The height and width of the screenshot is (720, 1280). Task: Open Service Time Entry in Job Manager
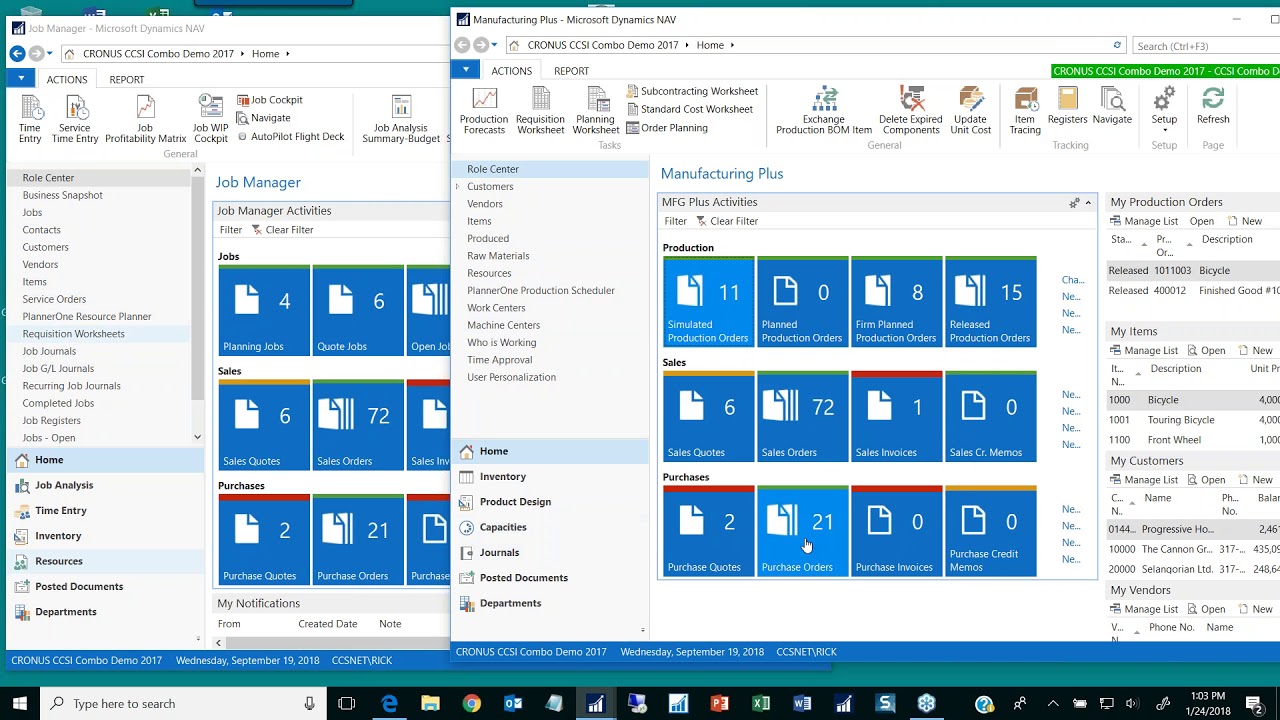click(x=75, y=120)
